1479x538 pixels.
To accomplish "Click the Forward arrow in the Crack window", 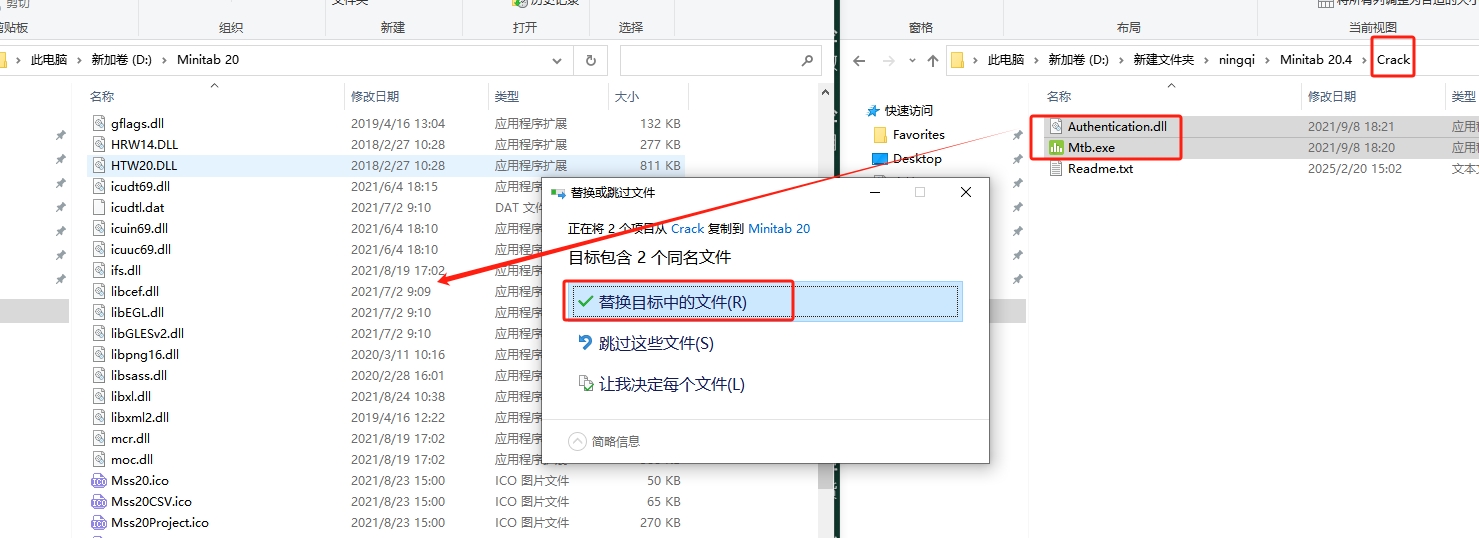I will (x=891, y=60).
